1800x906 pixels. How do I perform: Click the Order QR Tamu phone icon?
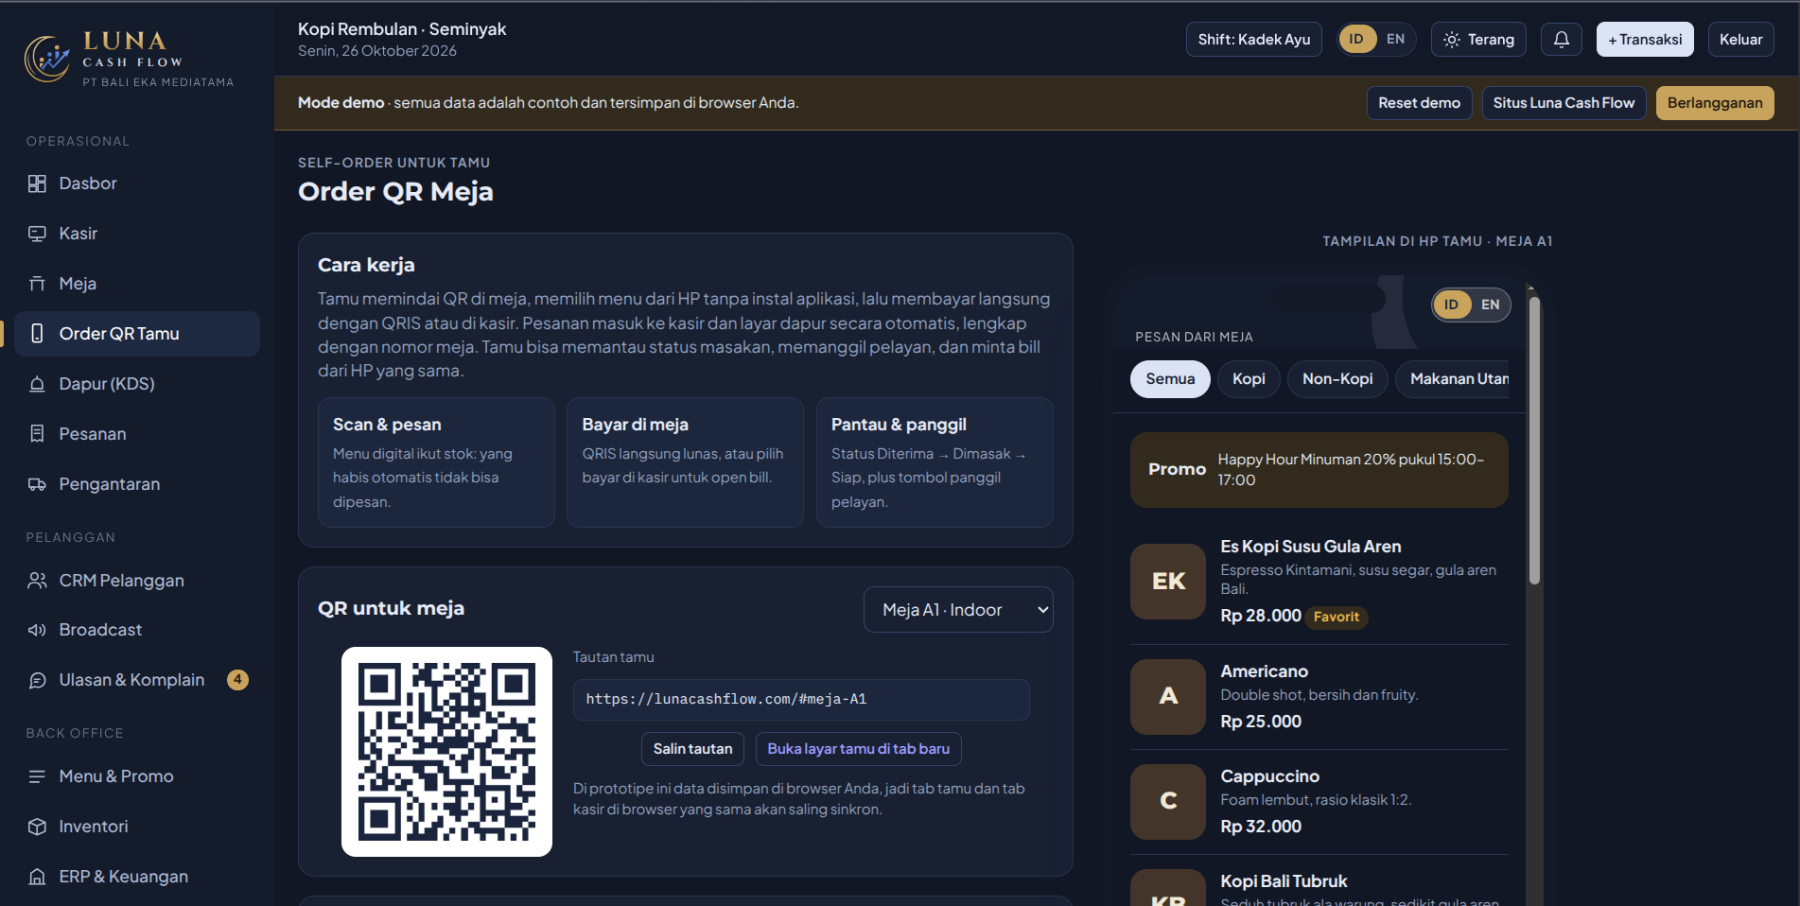pos(37,333)
